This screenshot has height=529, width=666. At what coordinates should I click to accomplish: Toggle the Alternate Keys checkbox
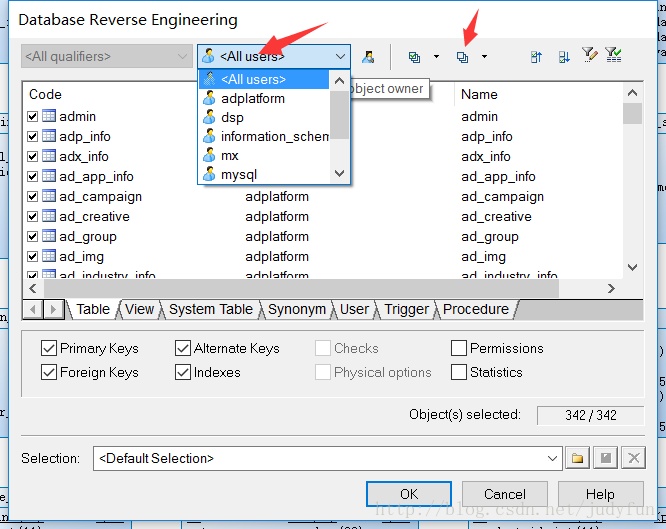tap(183, 348)
